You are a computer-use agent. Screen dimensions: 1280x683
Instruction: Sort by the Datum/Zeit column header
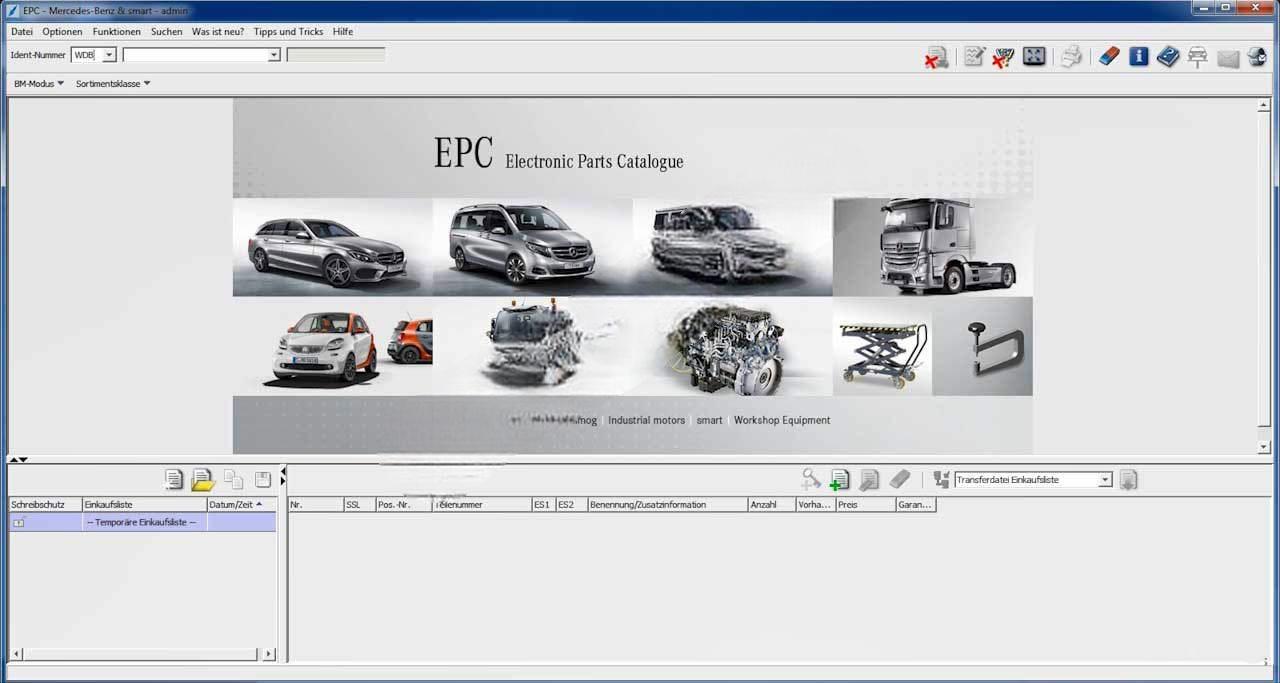click(x=242, y=505)
